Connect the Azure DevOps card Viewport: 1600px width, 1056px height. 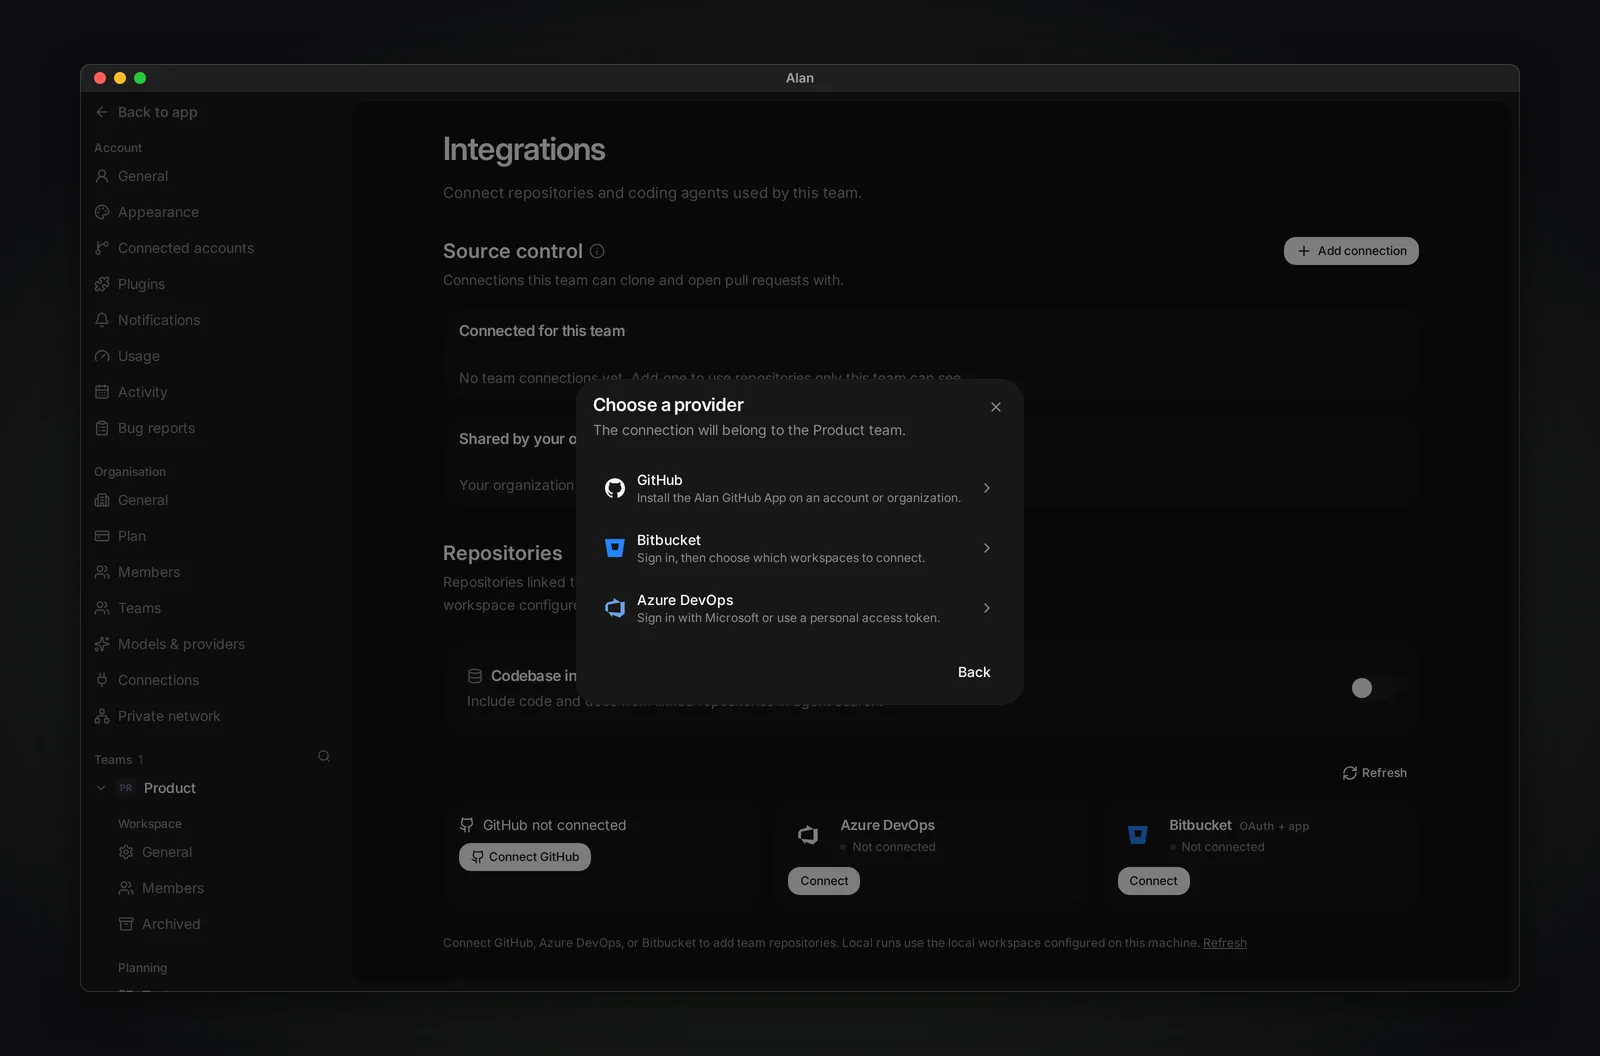[824, 881]
